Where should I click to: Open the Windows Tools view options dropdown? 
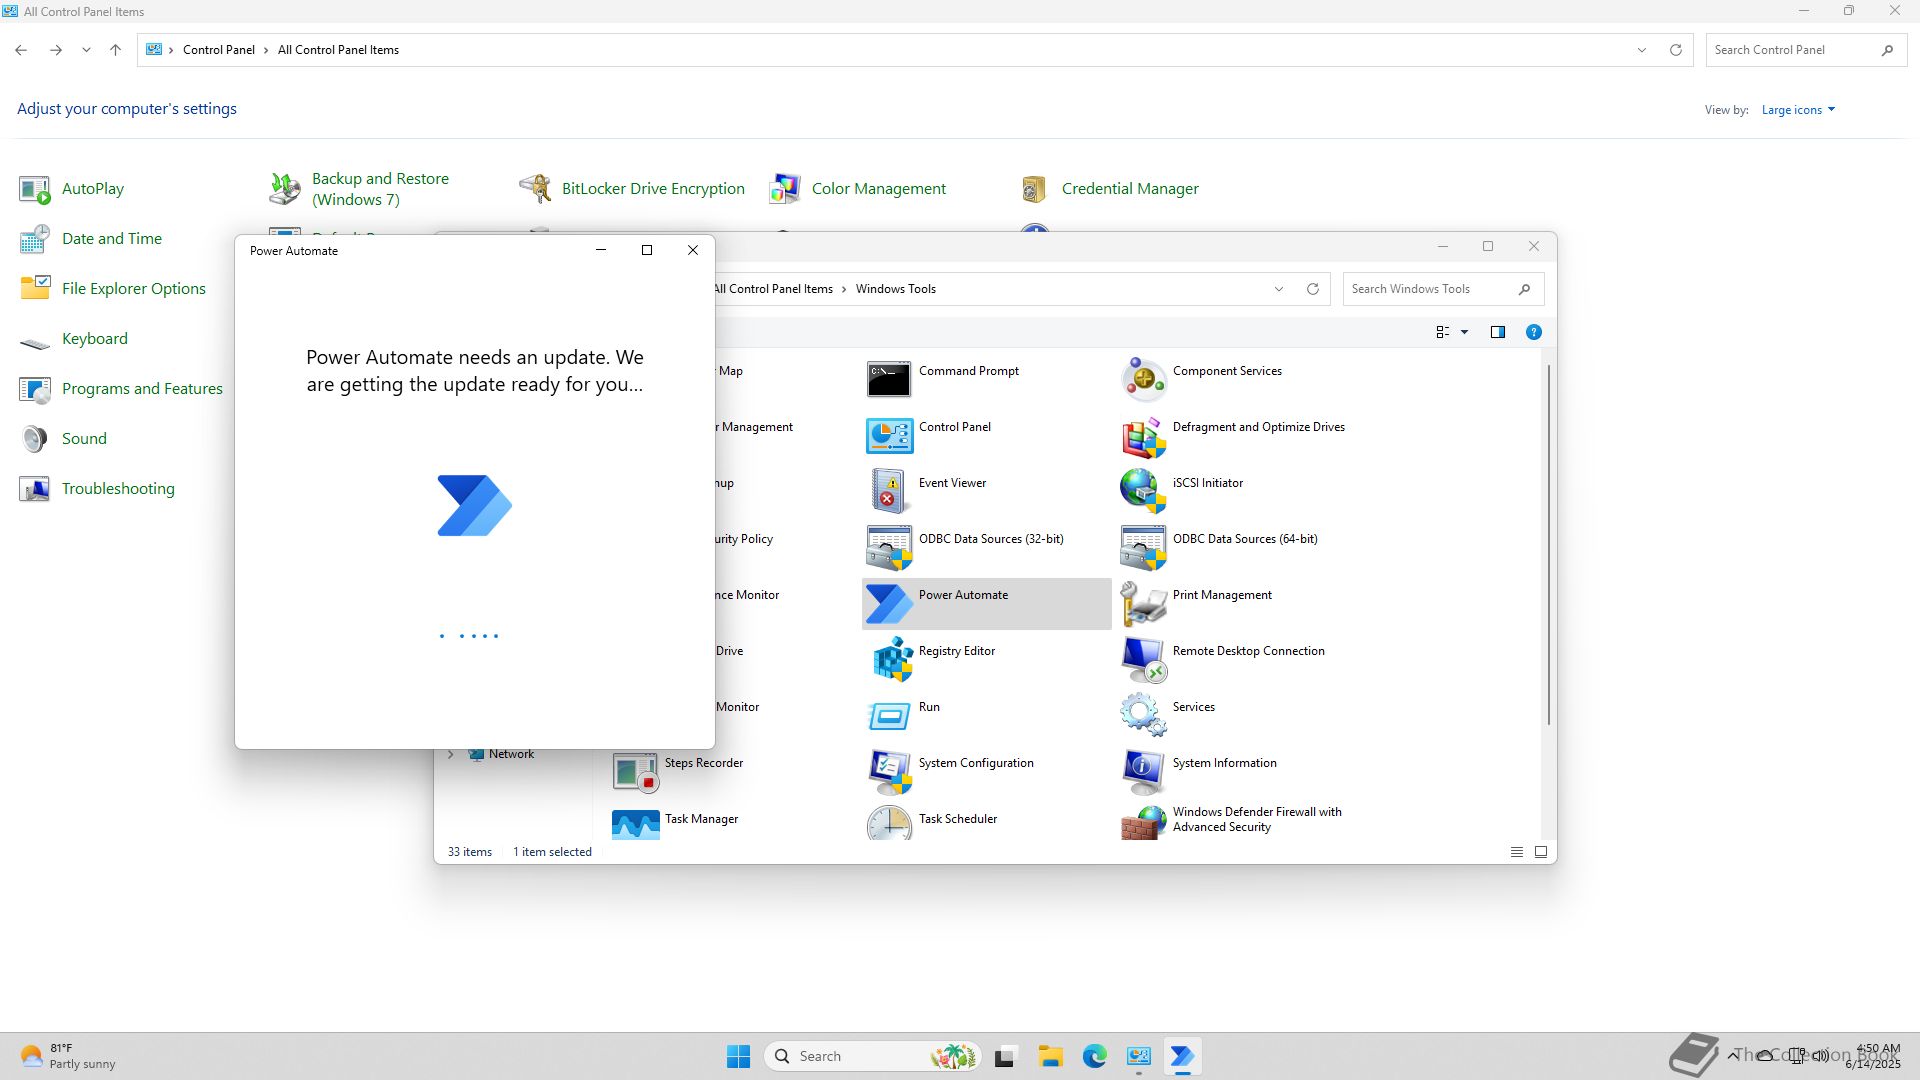click(1464, 332)
